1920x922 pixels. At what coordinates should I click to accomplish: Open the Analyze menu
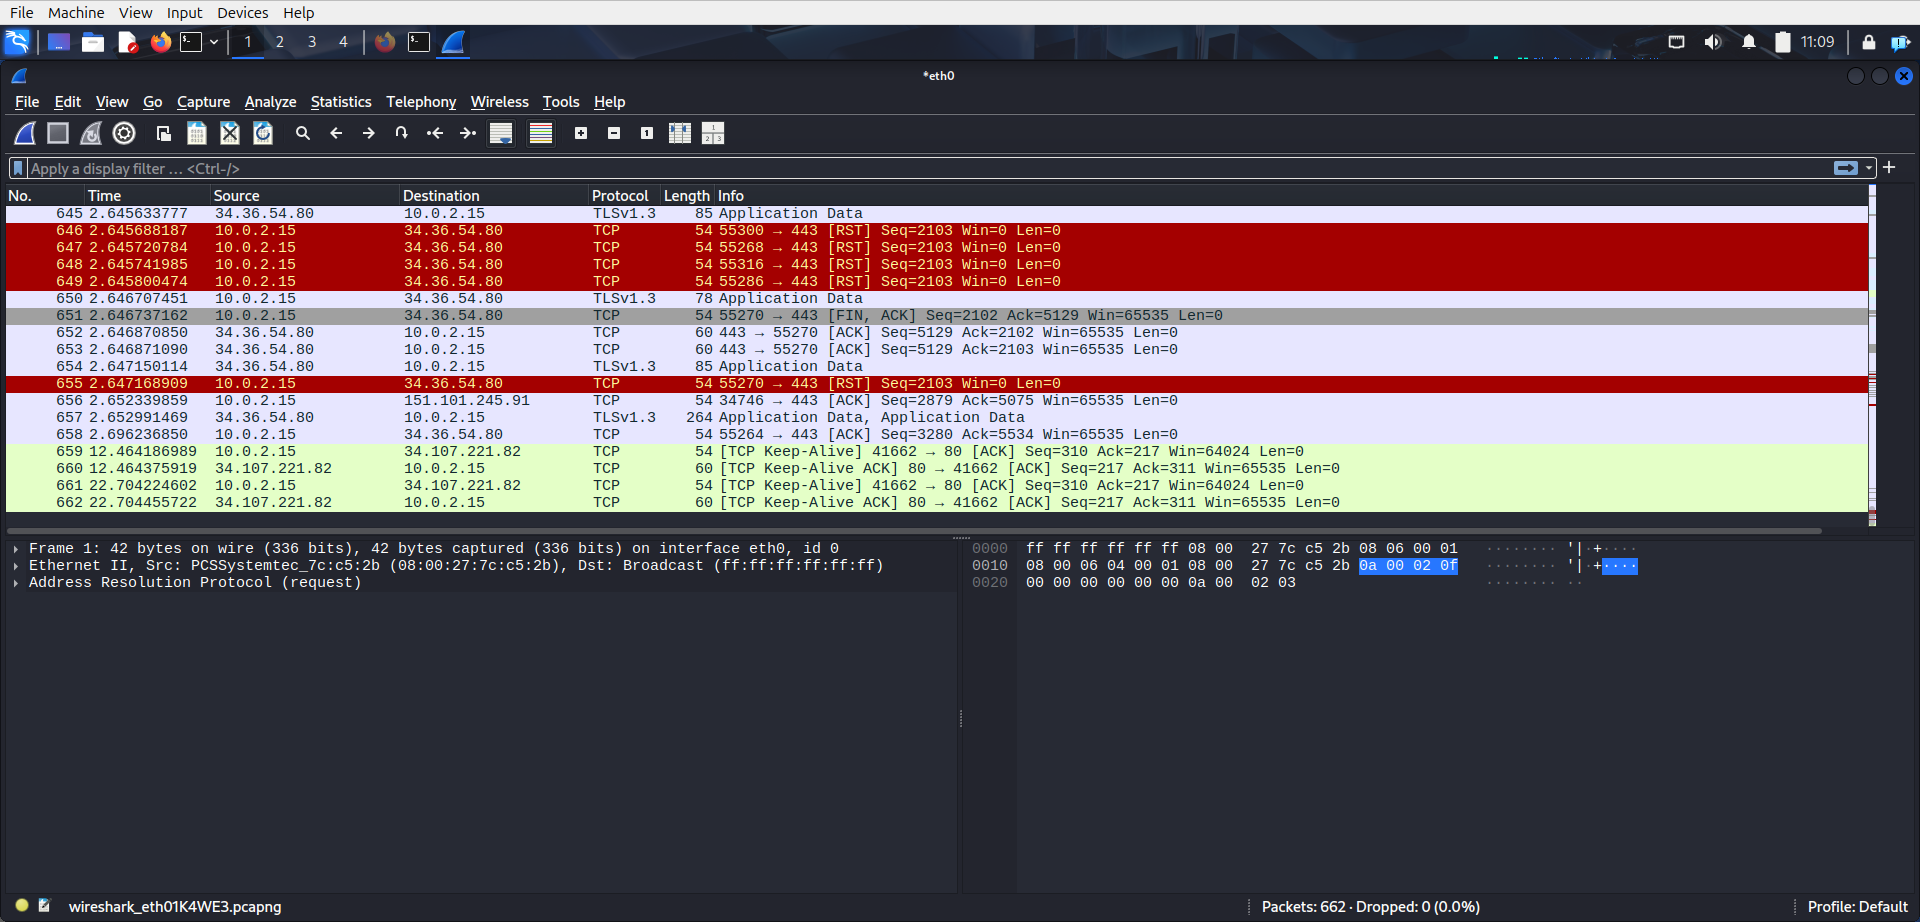coord(270,102)
